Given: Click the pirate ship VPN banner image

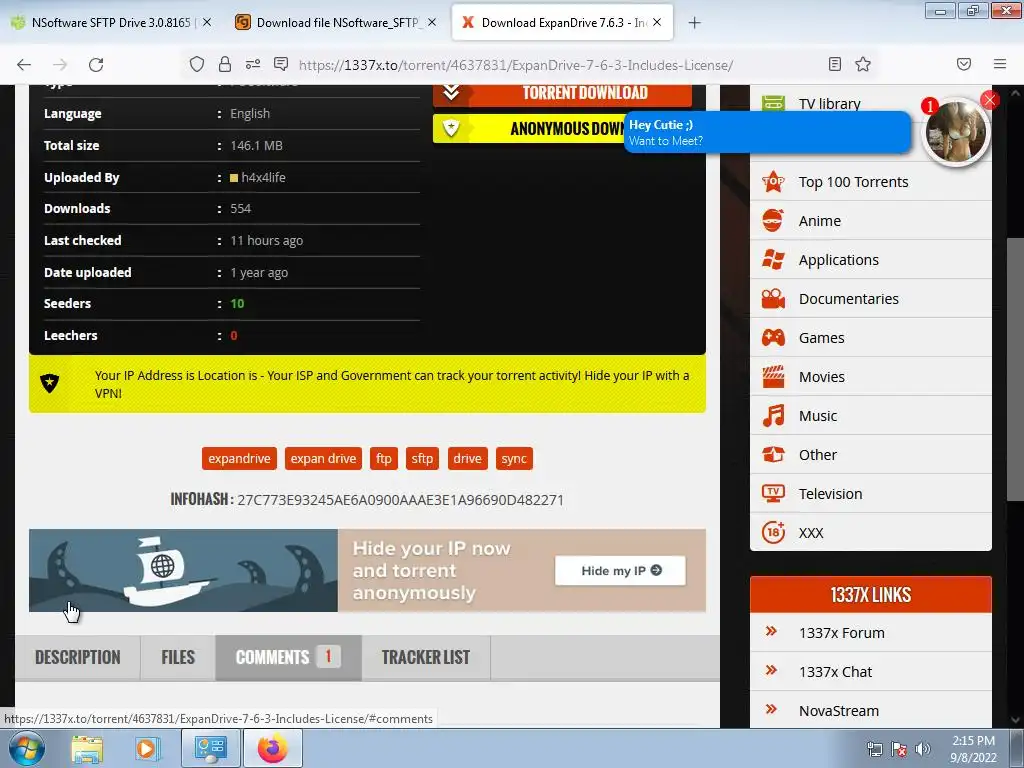Looking at the screenshot, I should pyautogui.click(x=184, y=571).
